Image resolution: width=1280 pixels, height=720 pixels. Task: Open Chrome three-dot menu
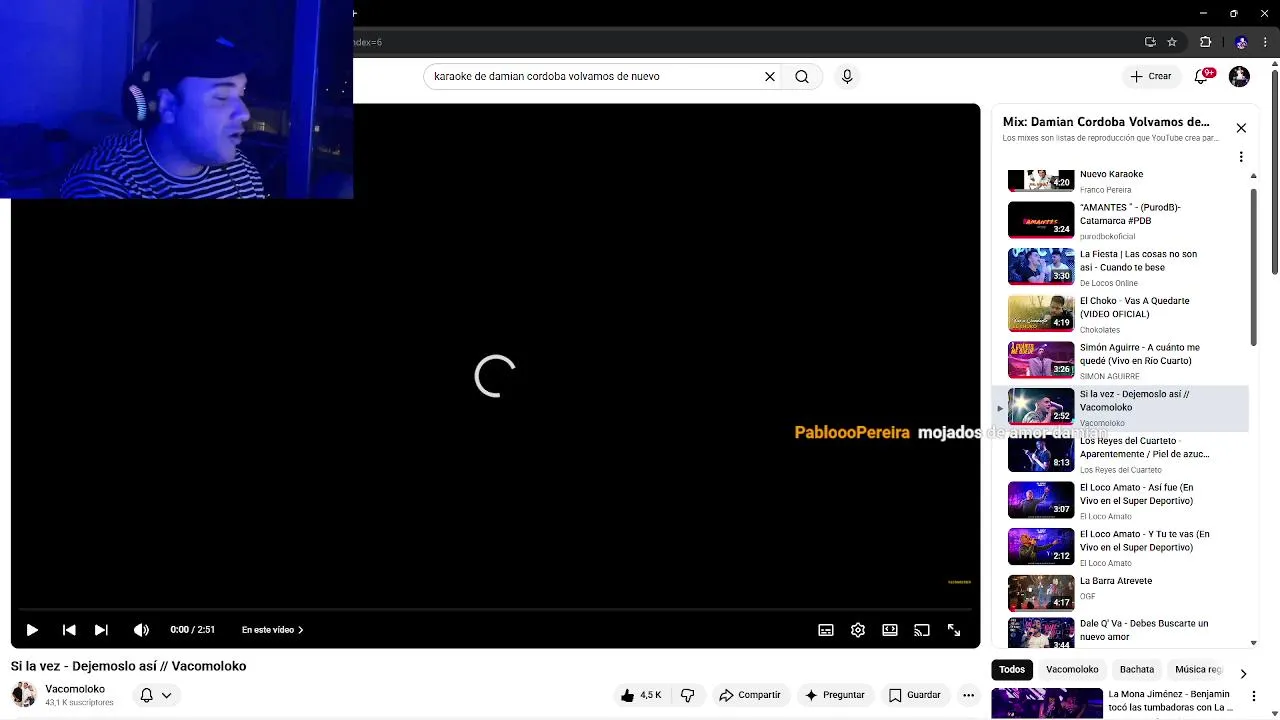tap(1265, 42)
